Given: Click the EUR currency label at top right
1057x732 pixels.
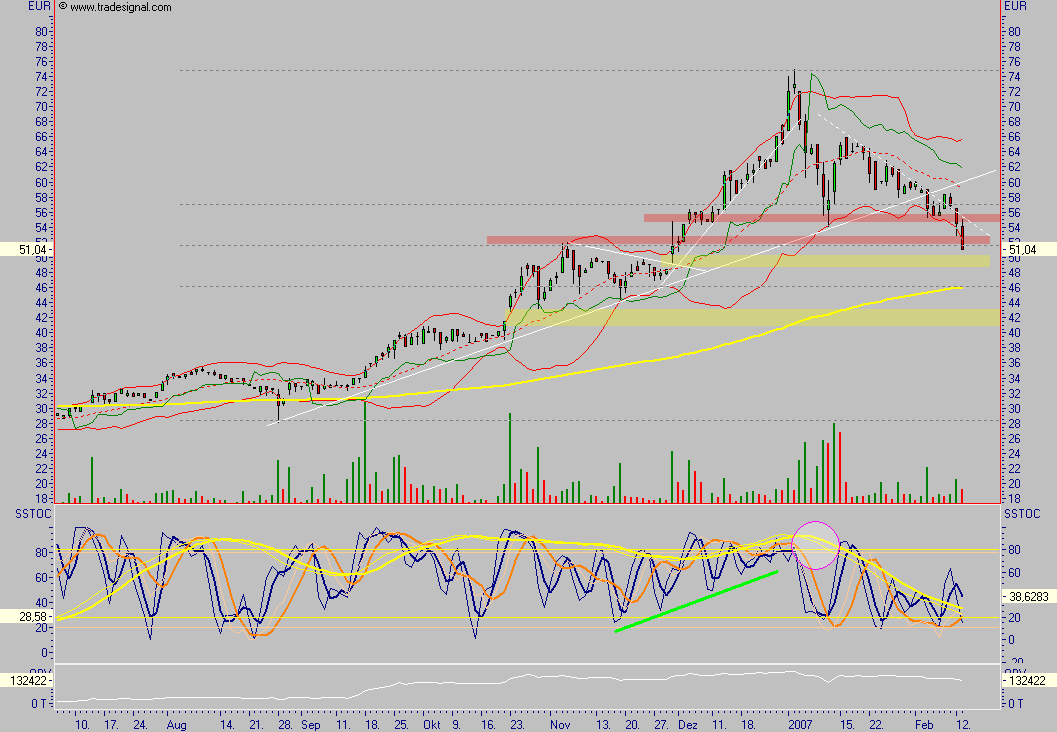Looking at the screenshot, I should [x=1016, y=7].
